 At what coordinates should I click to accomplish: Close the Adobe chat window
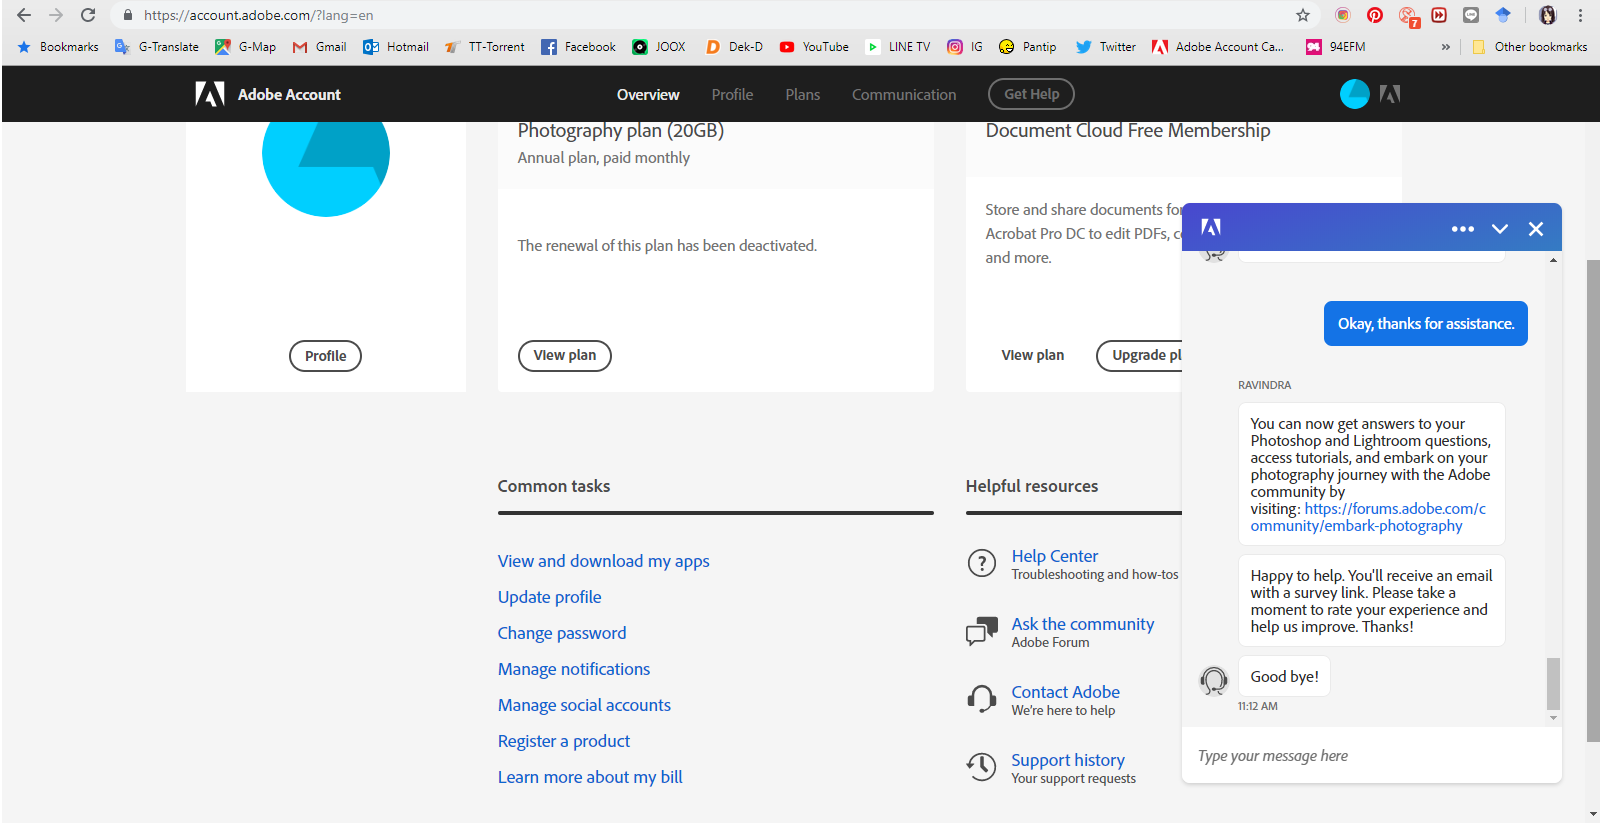pos(1536,229)
